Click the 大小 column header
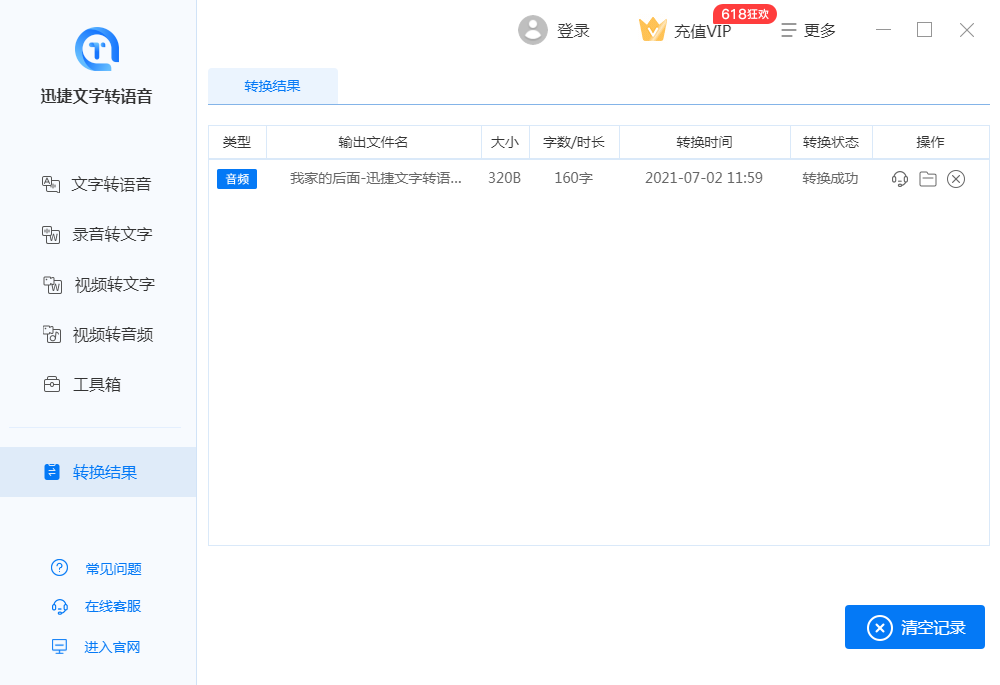The image size is (1000, 685). 505,142
